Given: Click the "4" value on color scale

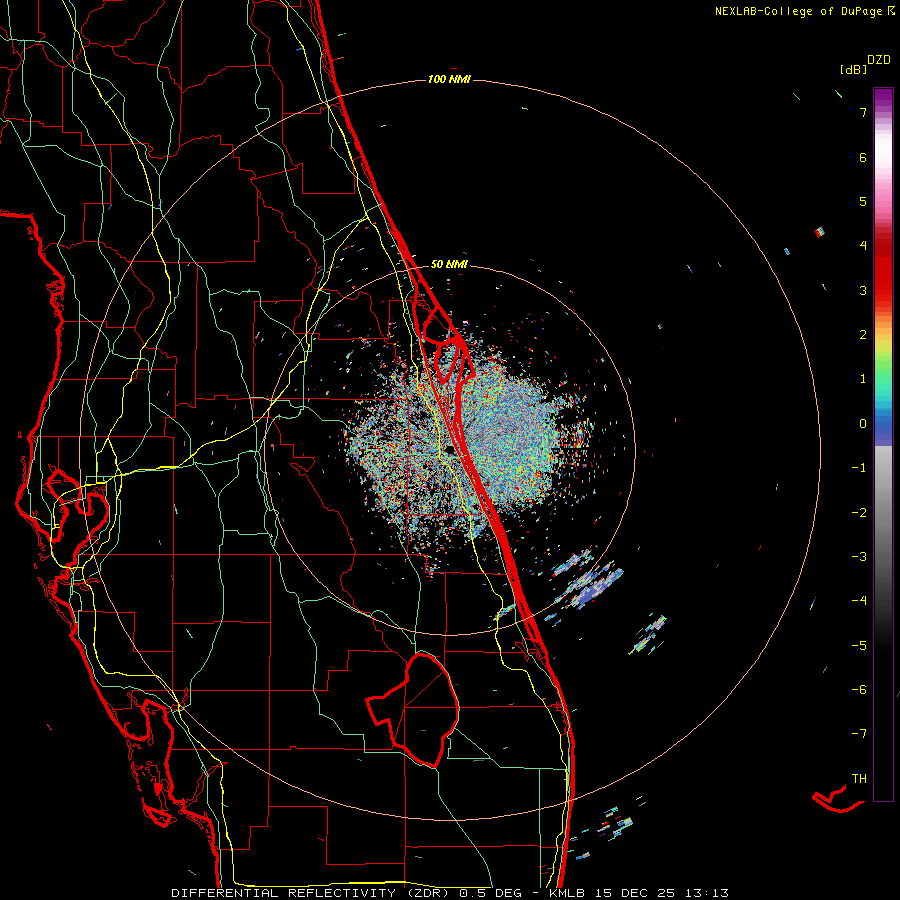Looking at the screenshot, I should pyautogui.click(x=863, y=246).
